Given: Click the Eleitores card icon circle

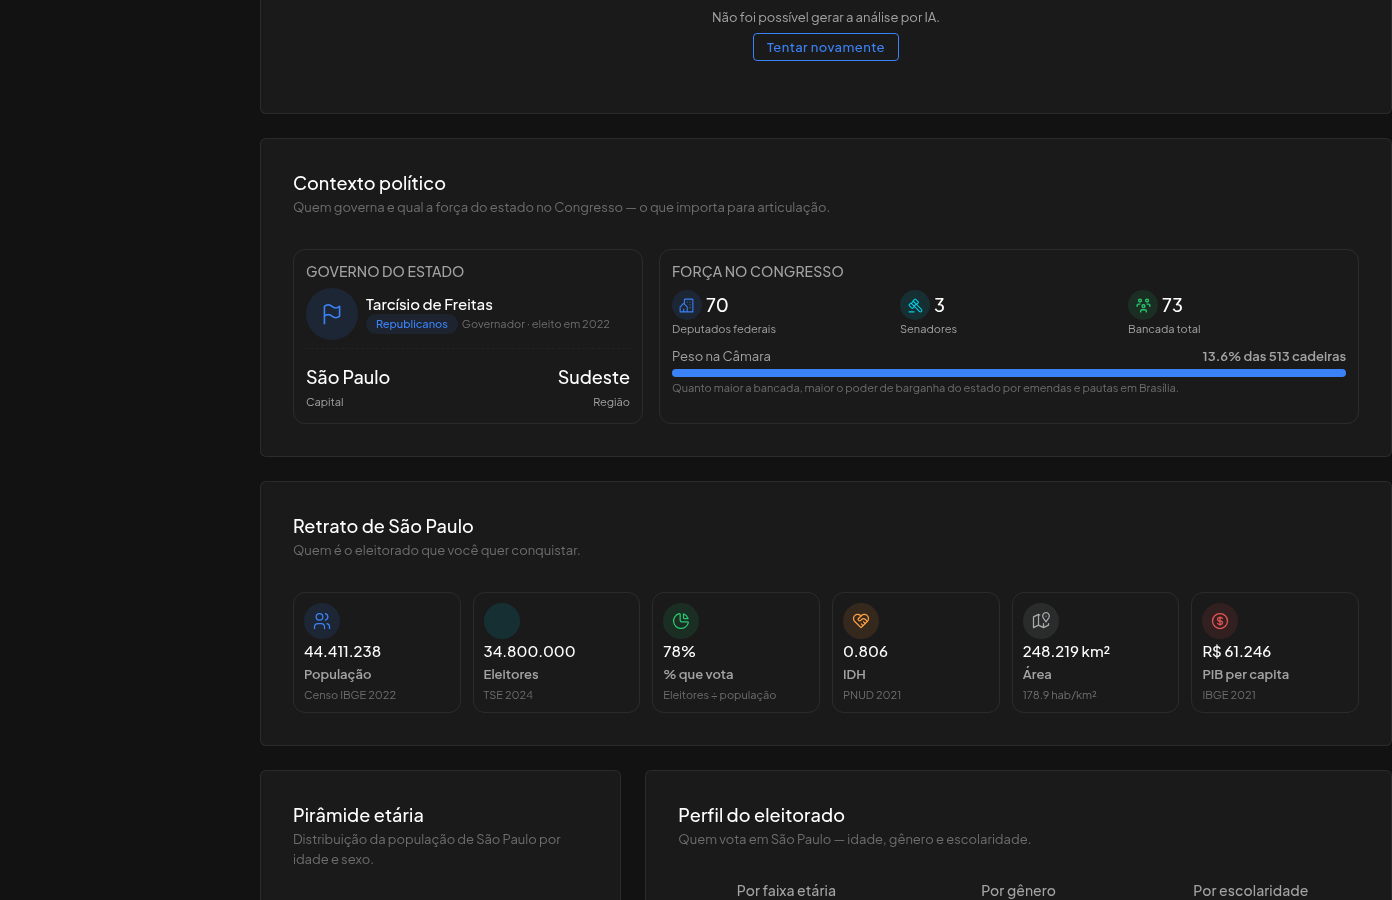Looking at the screenshot, I should pyautogui.click(x=502, y=621).
